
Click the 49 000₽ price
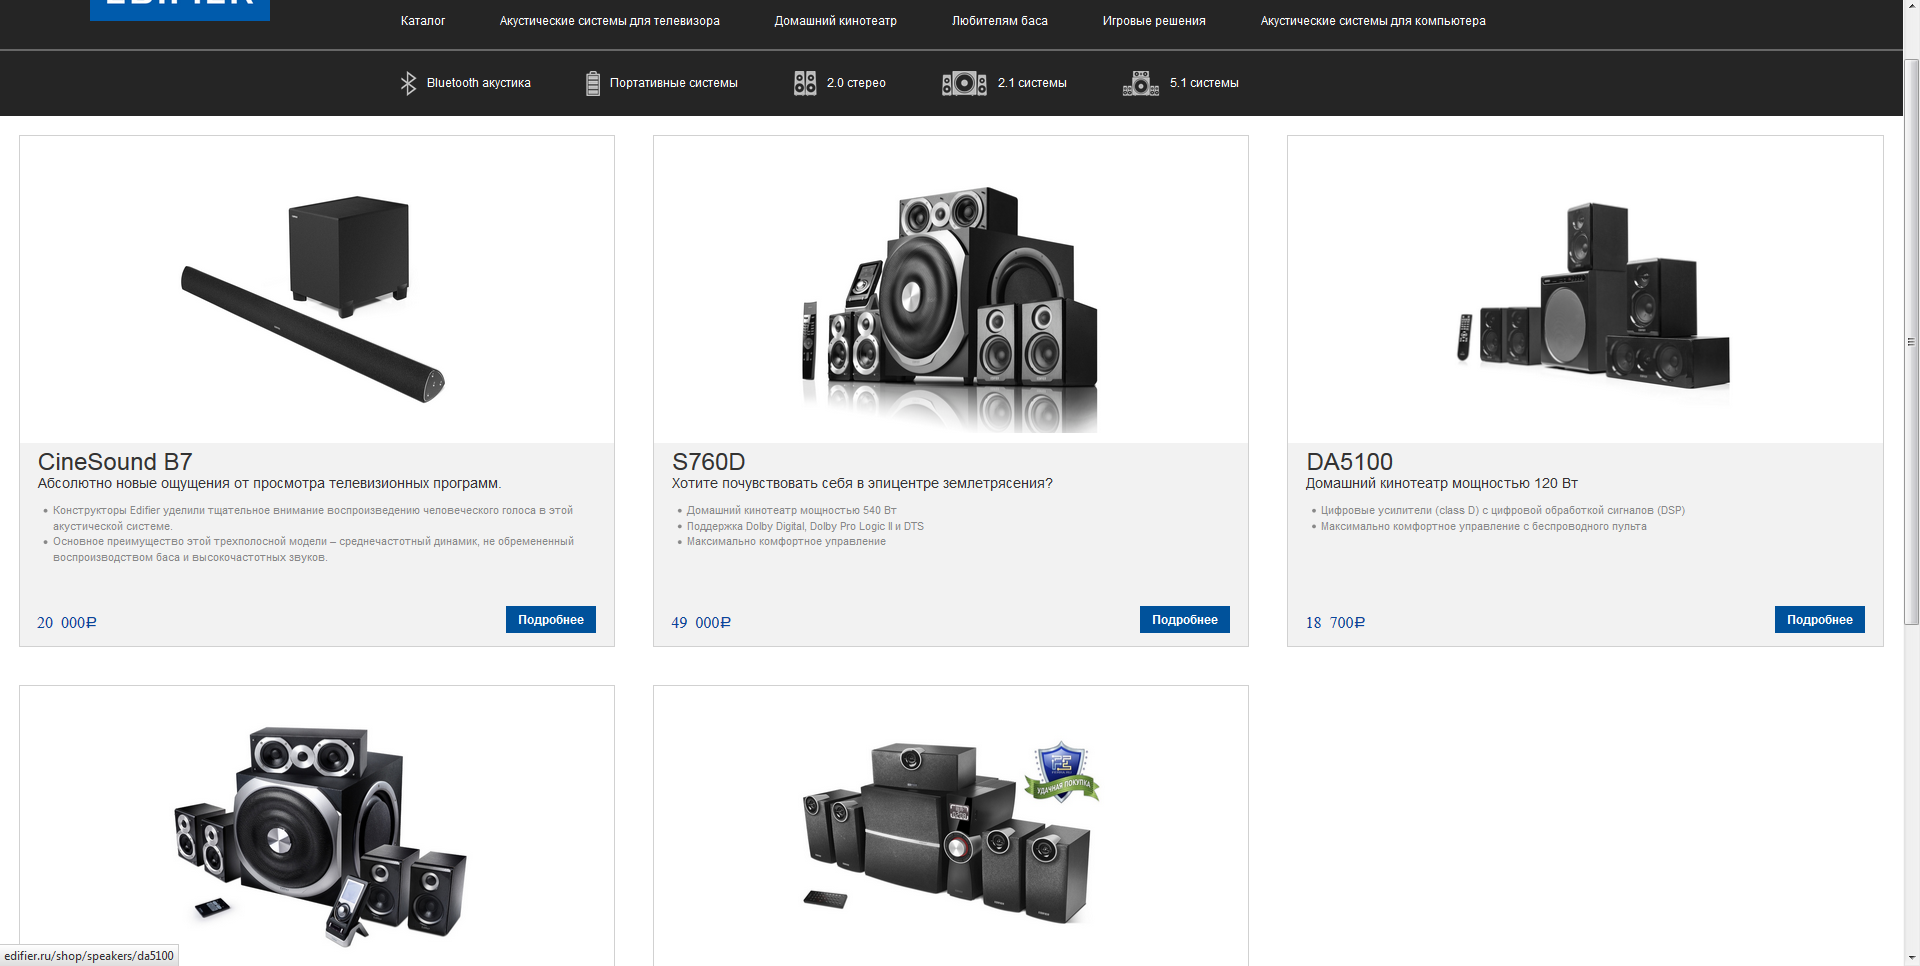(x=701, y=623)
